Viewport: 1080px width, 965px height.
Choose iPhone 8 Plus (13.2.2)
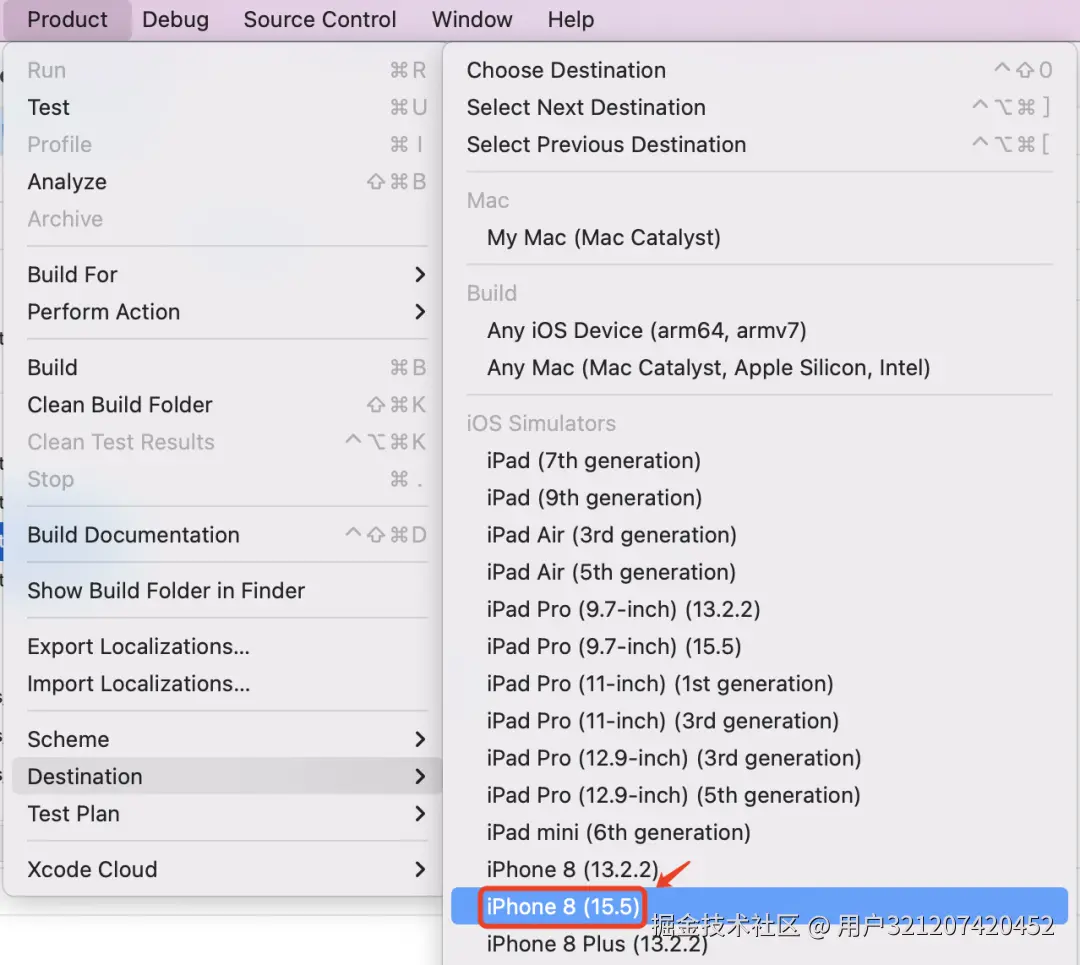tap(759, 944)
